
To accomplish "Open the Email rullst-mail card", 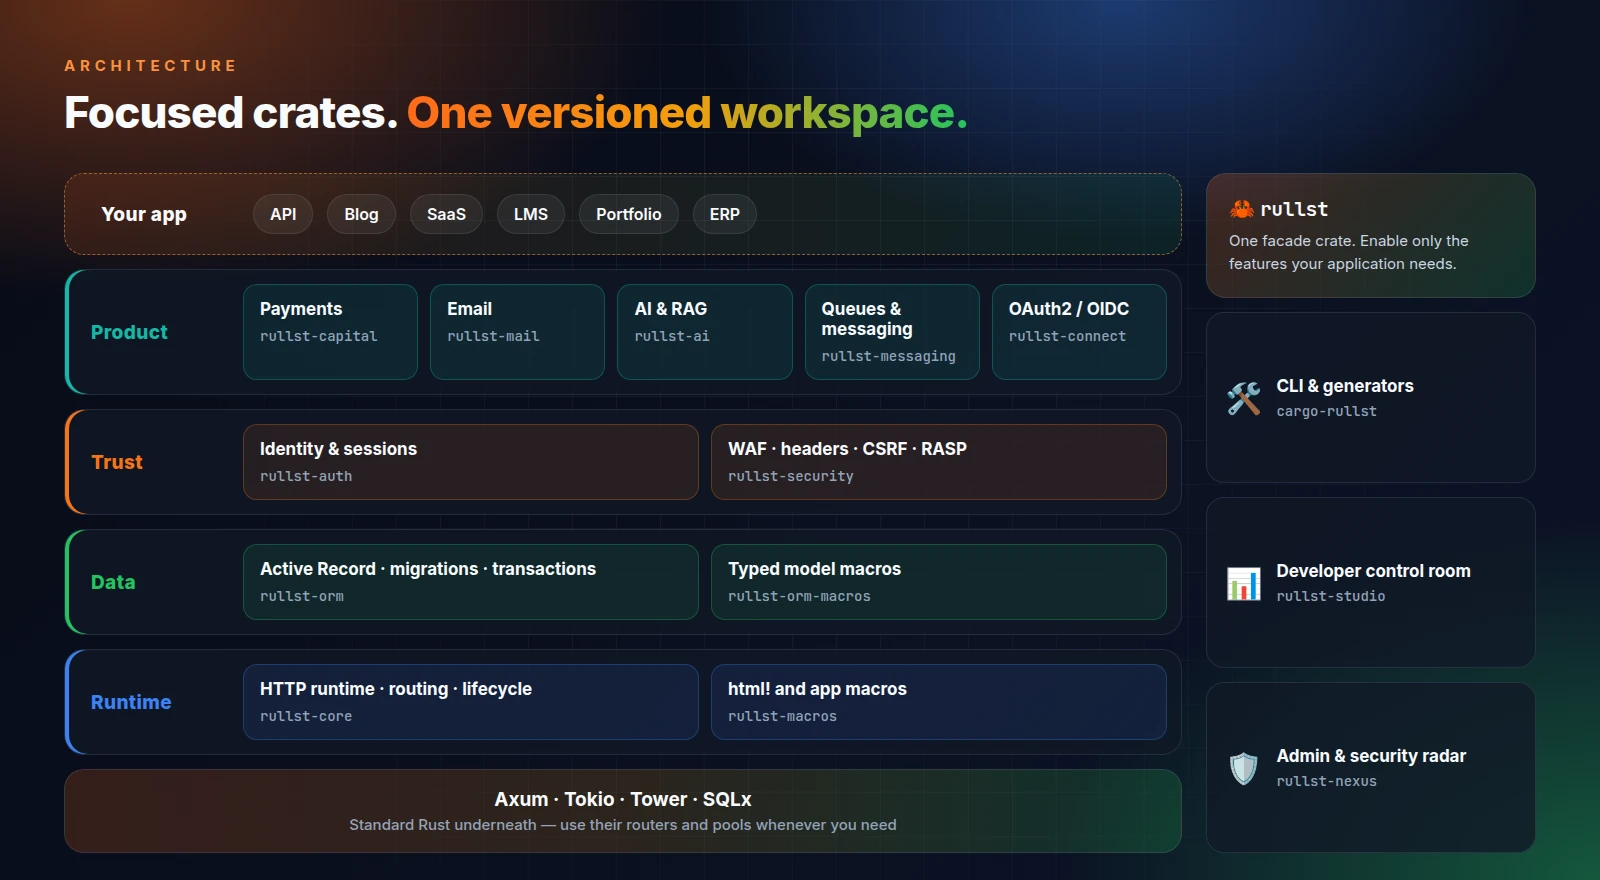I will click(517, 332).
